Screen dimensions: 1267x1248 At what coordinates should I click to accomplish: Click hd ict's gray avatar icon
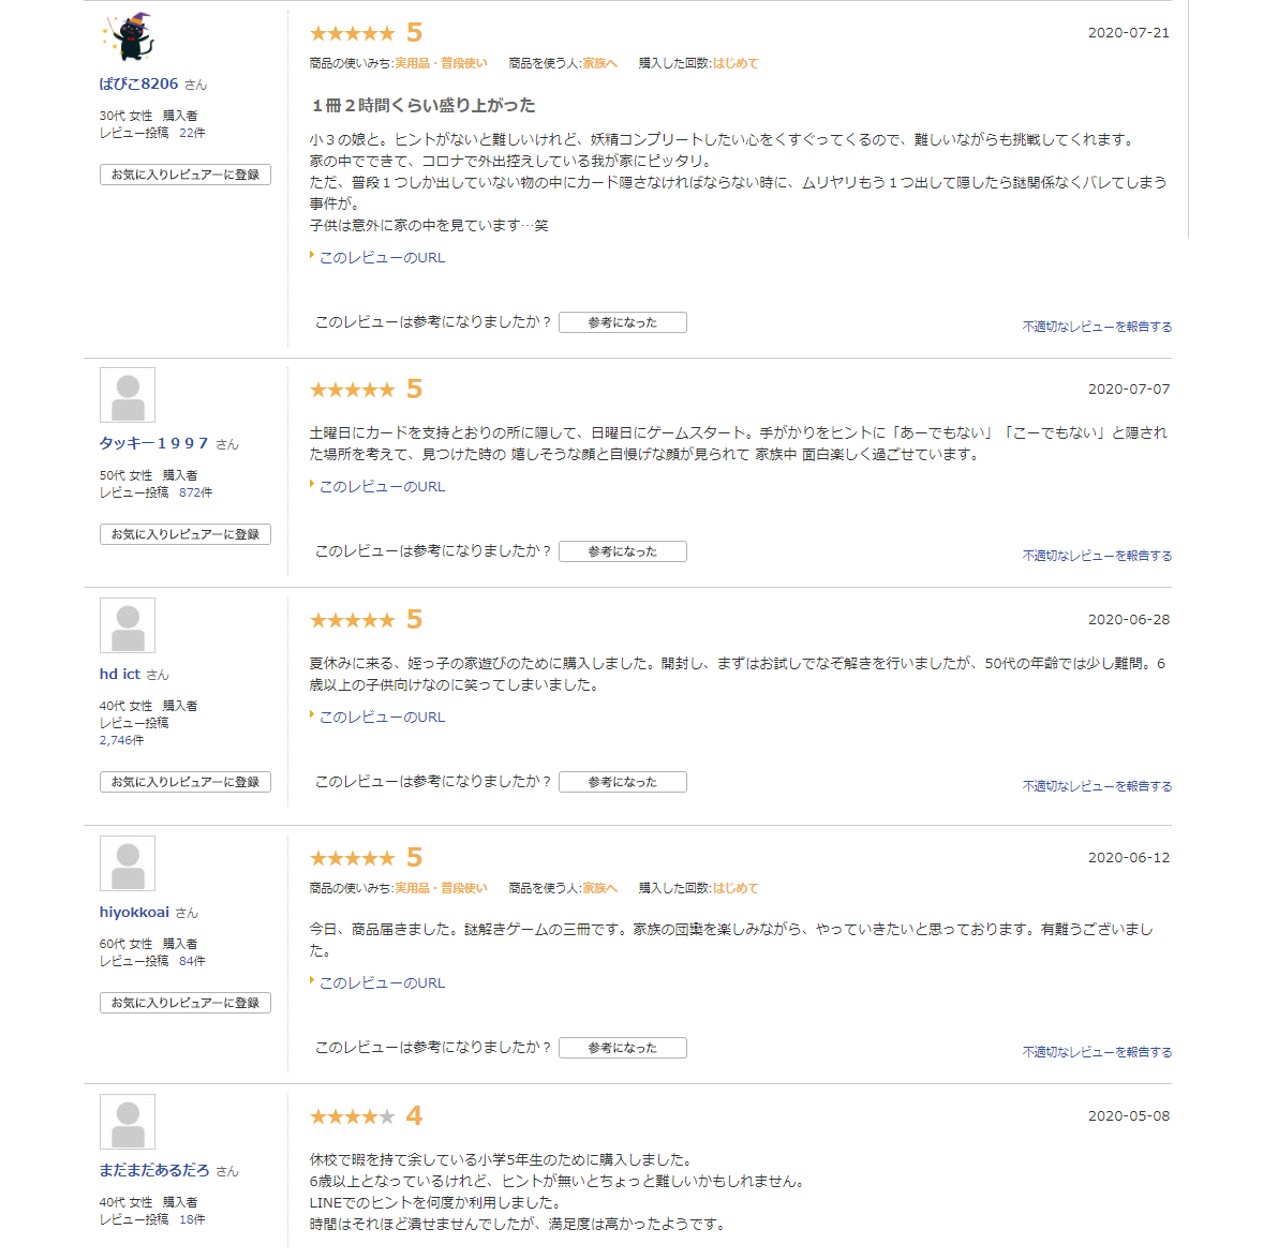coord(128,626)
